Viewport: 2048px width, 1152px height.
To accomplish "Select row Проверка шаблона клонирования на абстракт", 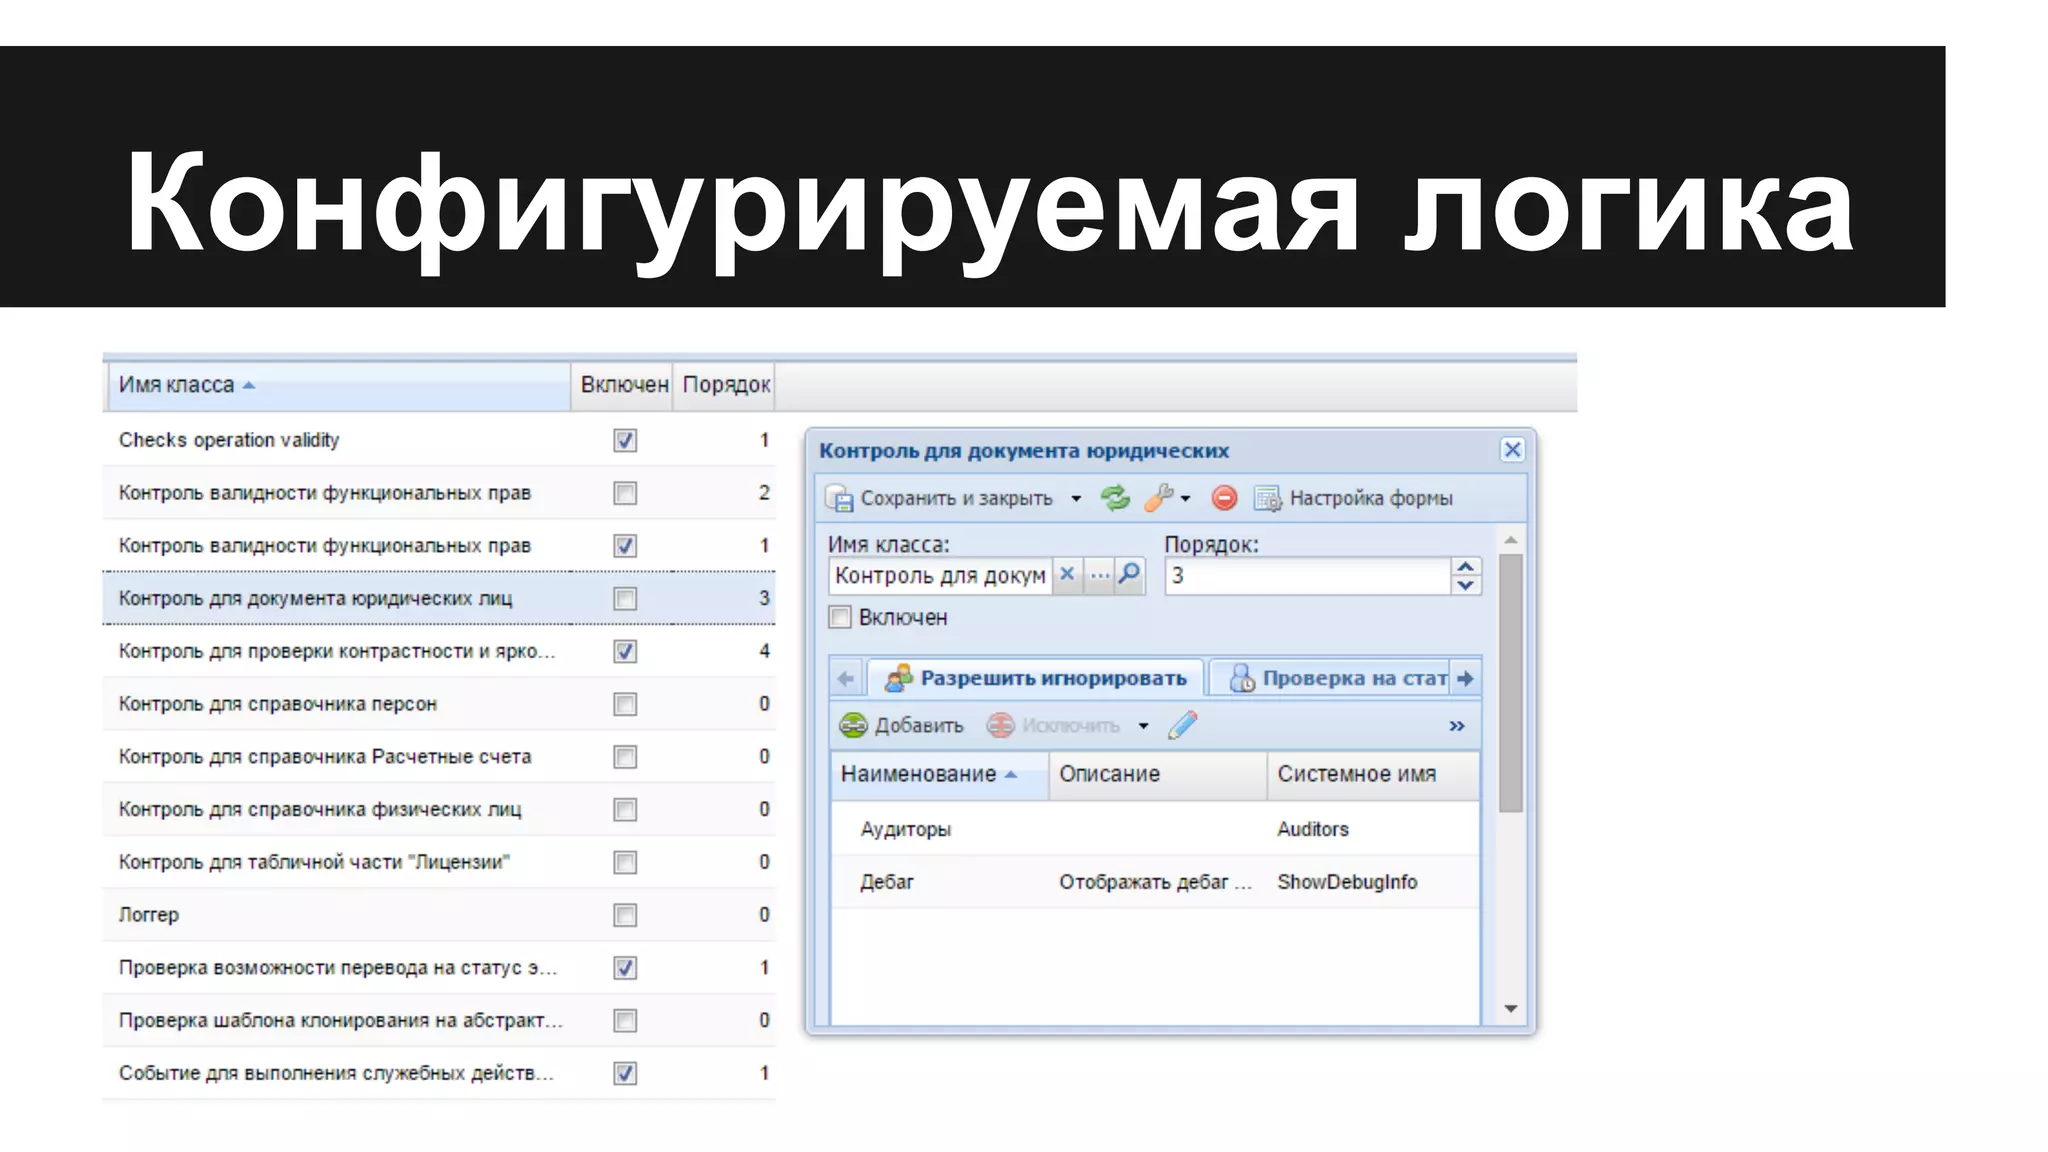I will (439, 1020).
